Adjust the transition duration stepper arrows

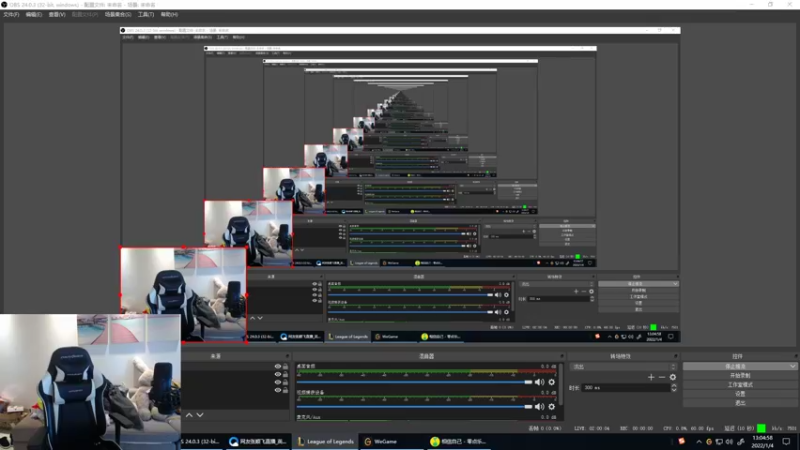point(674,388)
